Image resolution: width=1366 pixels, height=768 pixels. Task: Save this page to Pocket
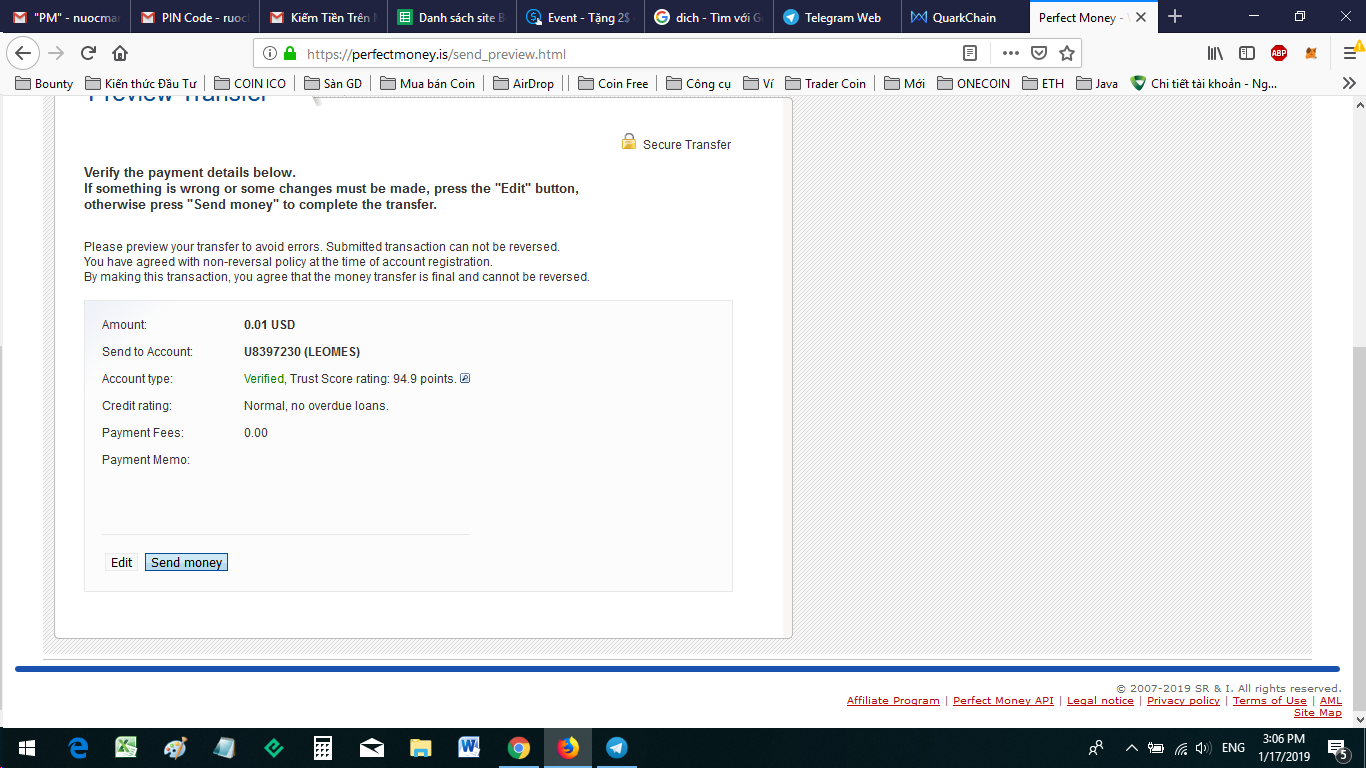point(1039,53)
